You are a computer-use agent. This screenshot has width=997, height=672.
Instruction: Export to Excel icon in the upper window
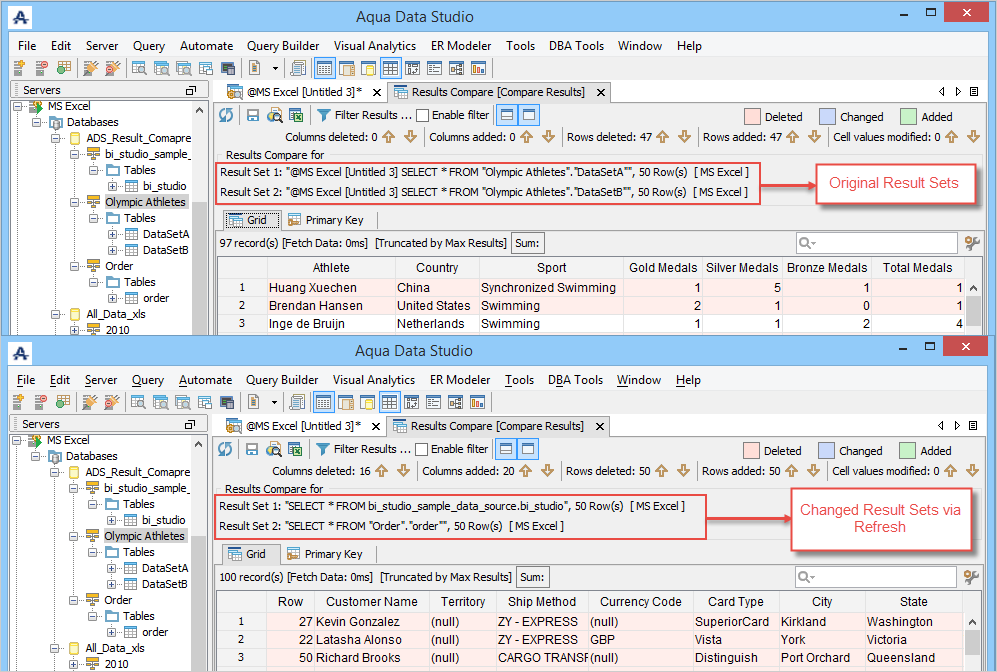point(295,115)
